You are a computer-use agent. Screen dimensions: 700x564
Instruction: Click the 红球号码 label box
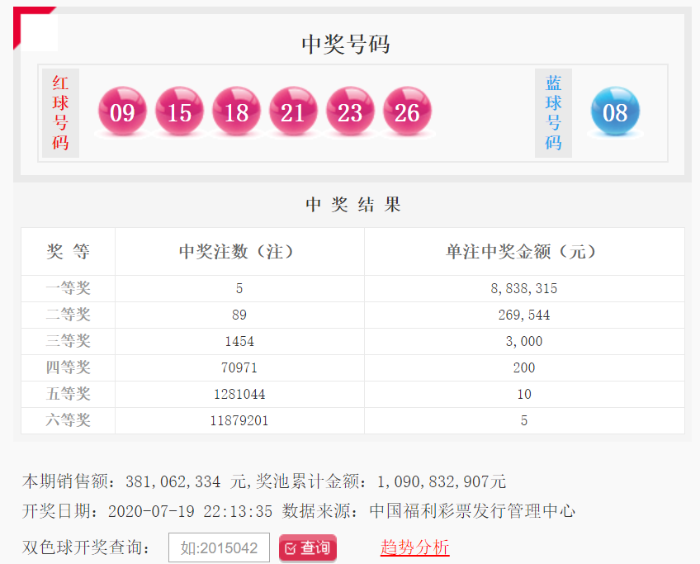(x=60, y=113)
